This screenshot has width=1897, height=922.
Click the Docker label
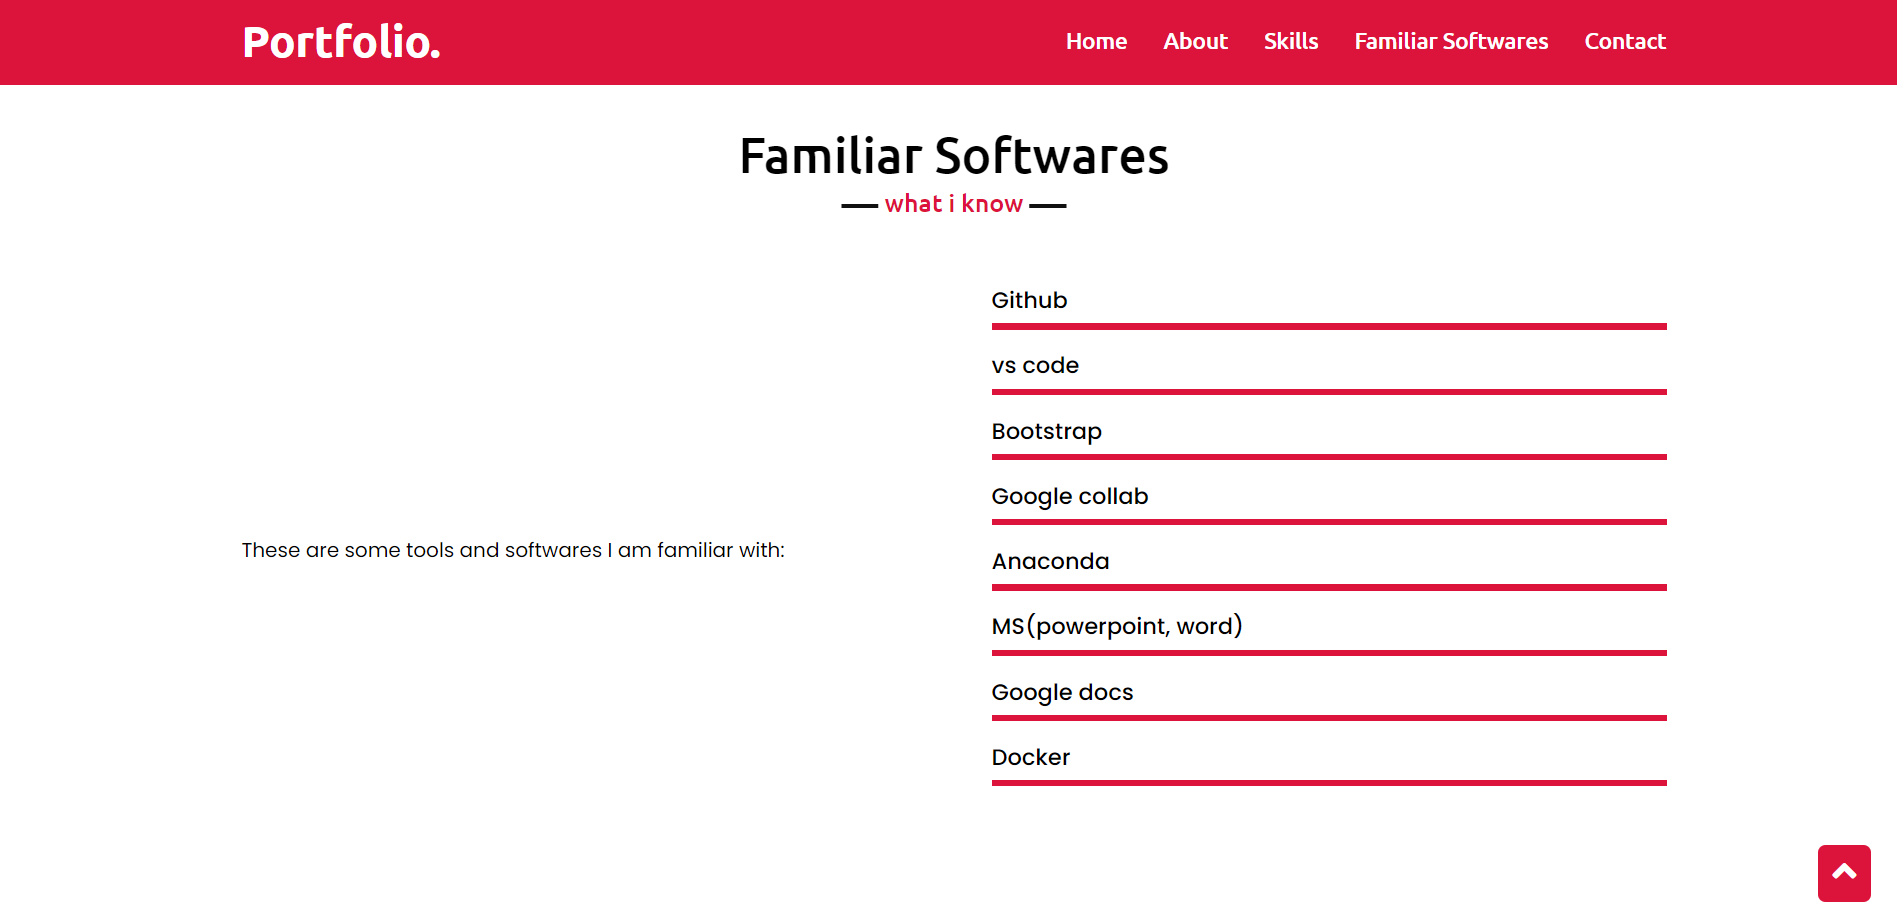click(1030, 757)
